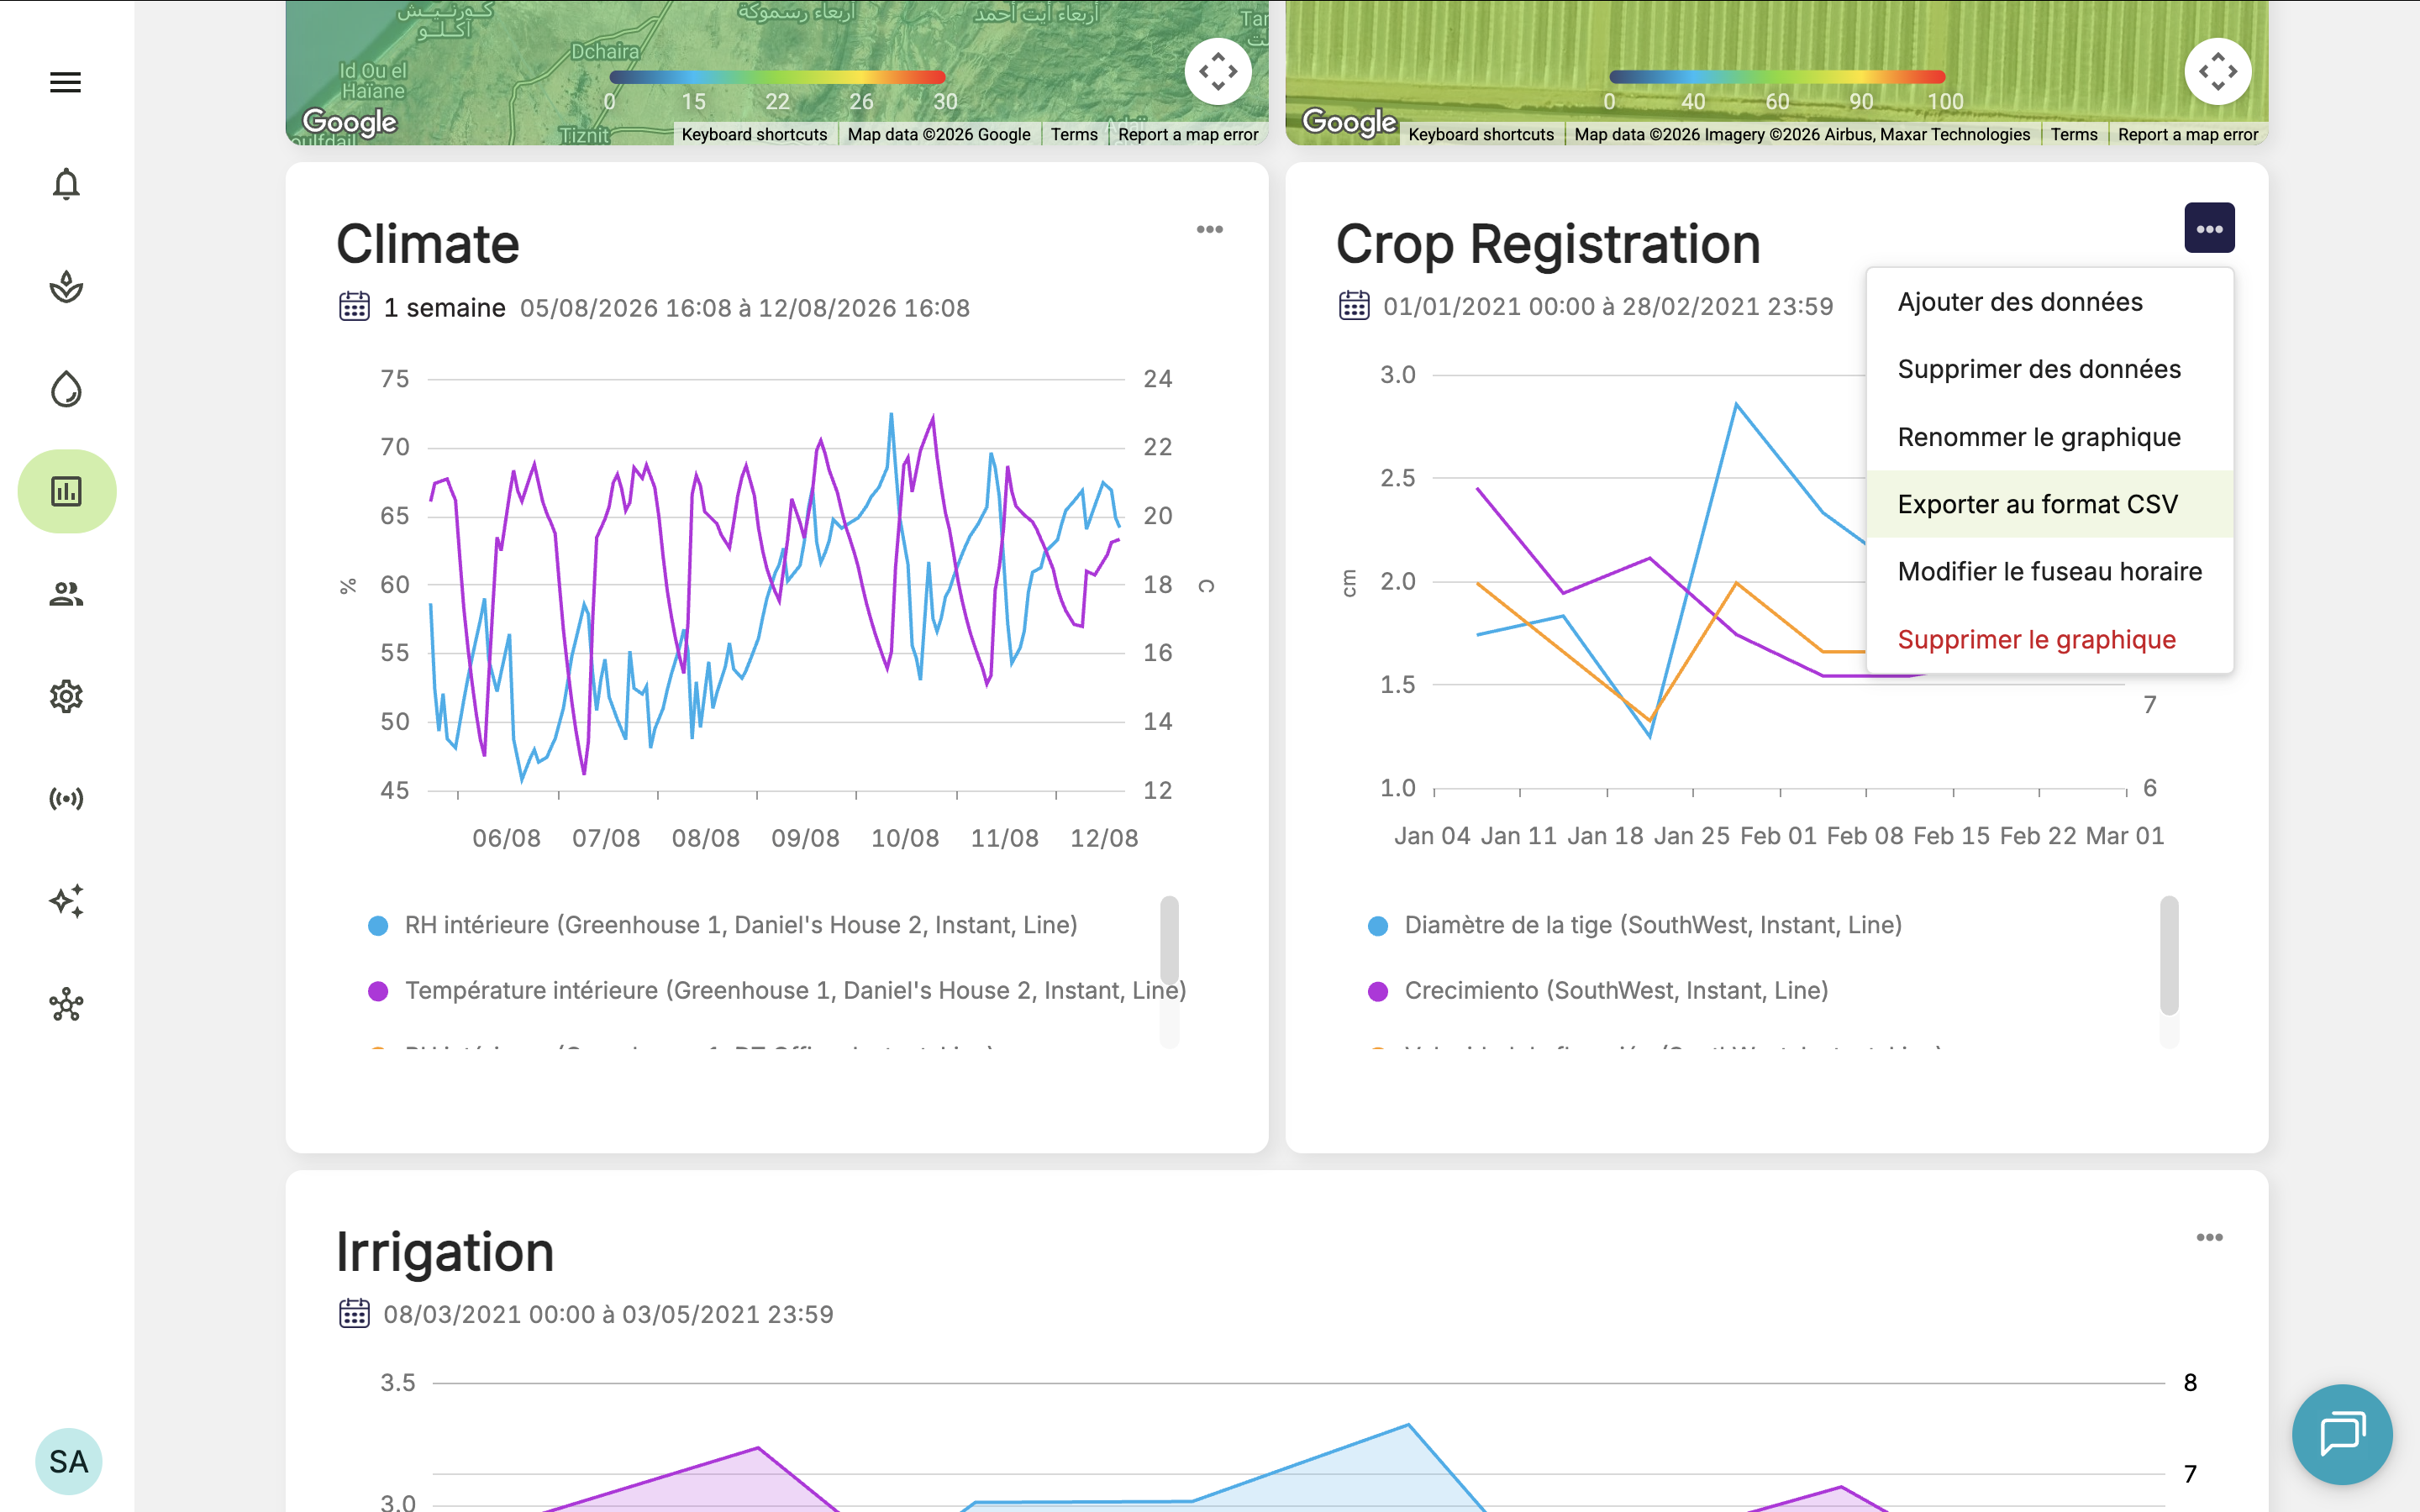This screenshot has width=2420, height=1512.
Task: Open Climate chart calendar date picker icon
Action: pyautogui.click(x=354, y=306)
